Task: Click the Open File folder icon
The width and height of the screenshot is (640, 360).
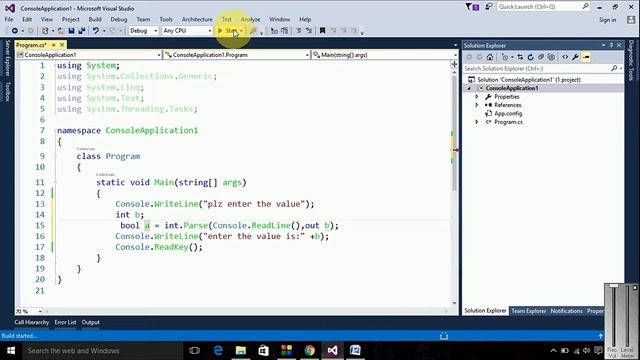Action: click(x=60, y=31)
